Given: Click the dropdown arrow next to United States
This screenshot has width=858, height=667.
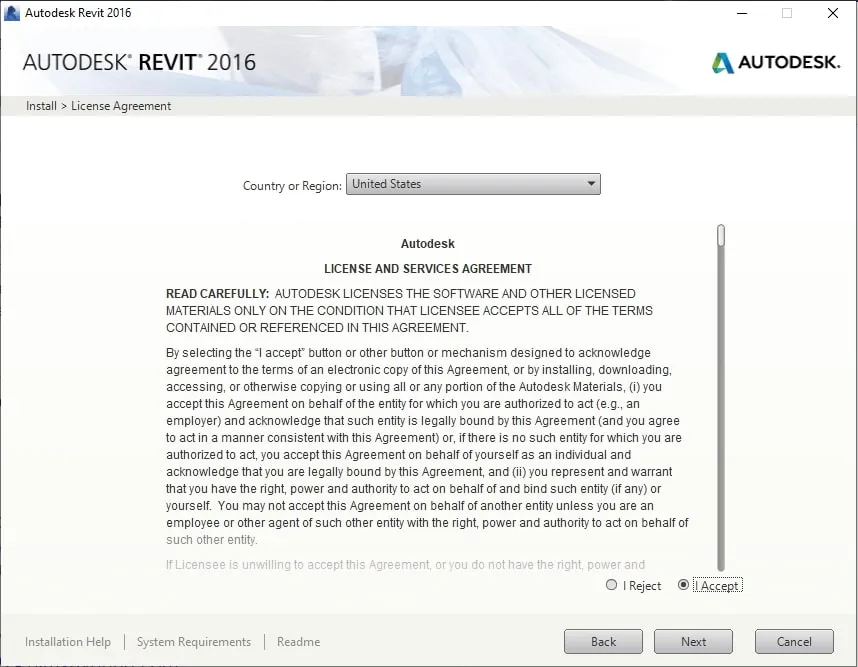Looking at the screenshot, I should [x=590, y=184].
